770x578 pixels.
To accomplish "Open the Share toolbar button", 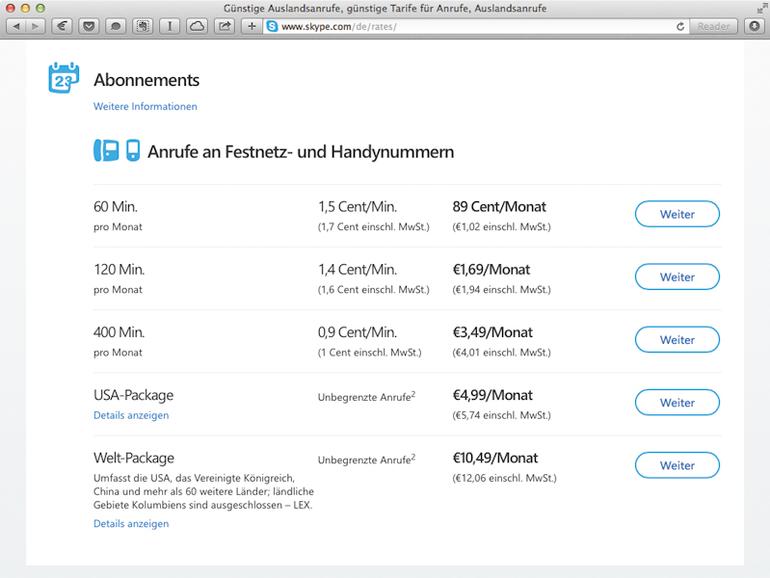I will click(x=224, y=26).
